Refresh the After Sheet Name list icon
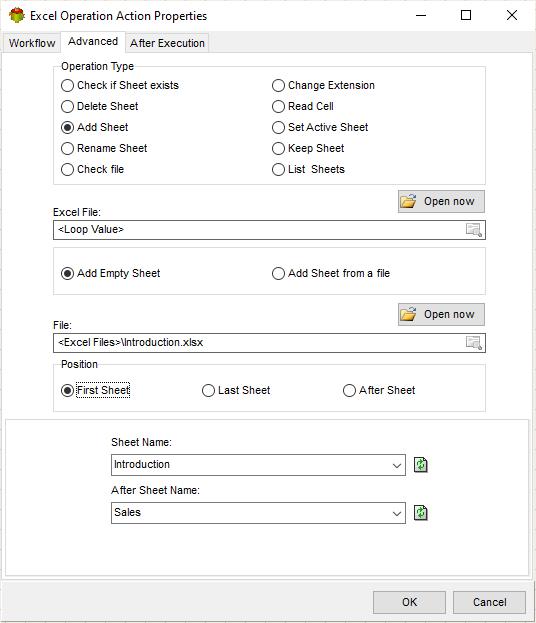This screenshot has width=536, height=623. pyautogui.click(x=421, y=513)
